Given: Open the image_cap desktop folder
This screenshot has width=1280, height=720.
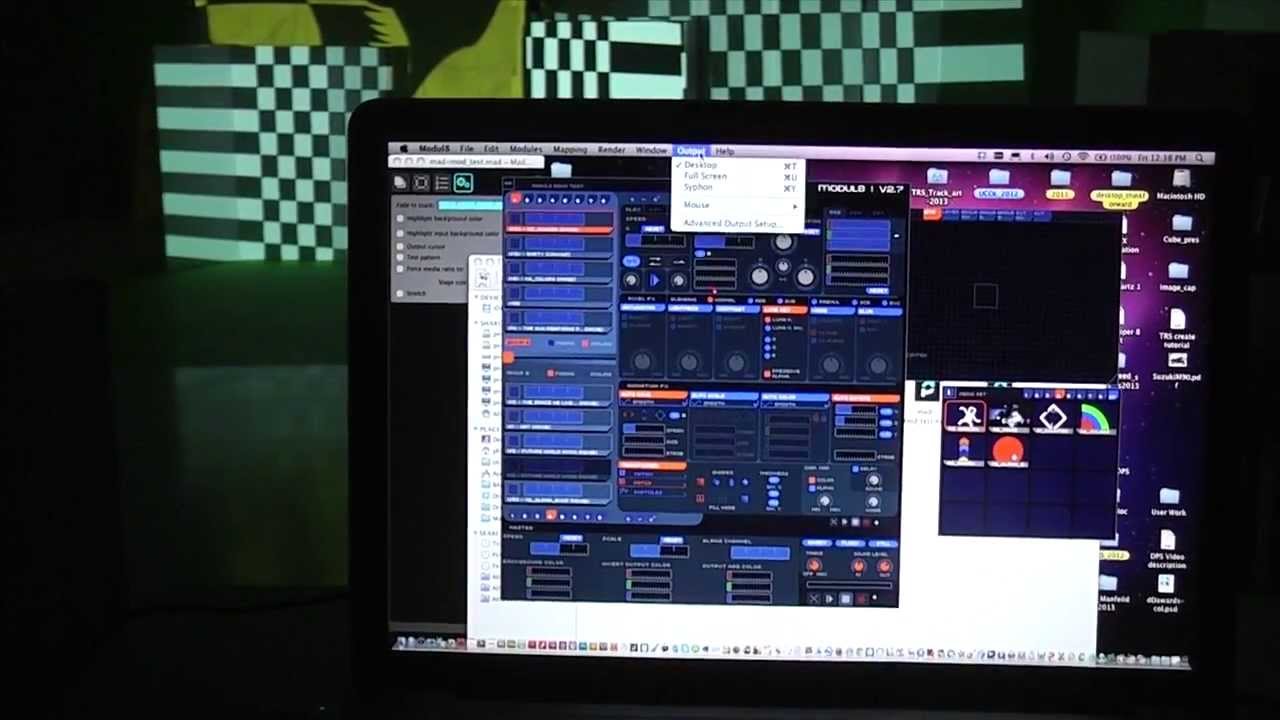Looking at the screenshot, I should [1178, 277].
